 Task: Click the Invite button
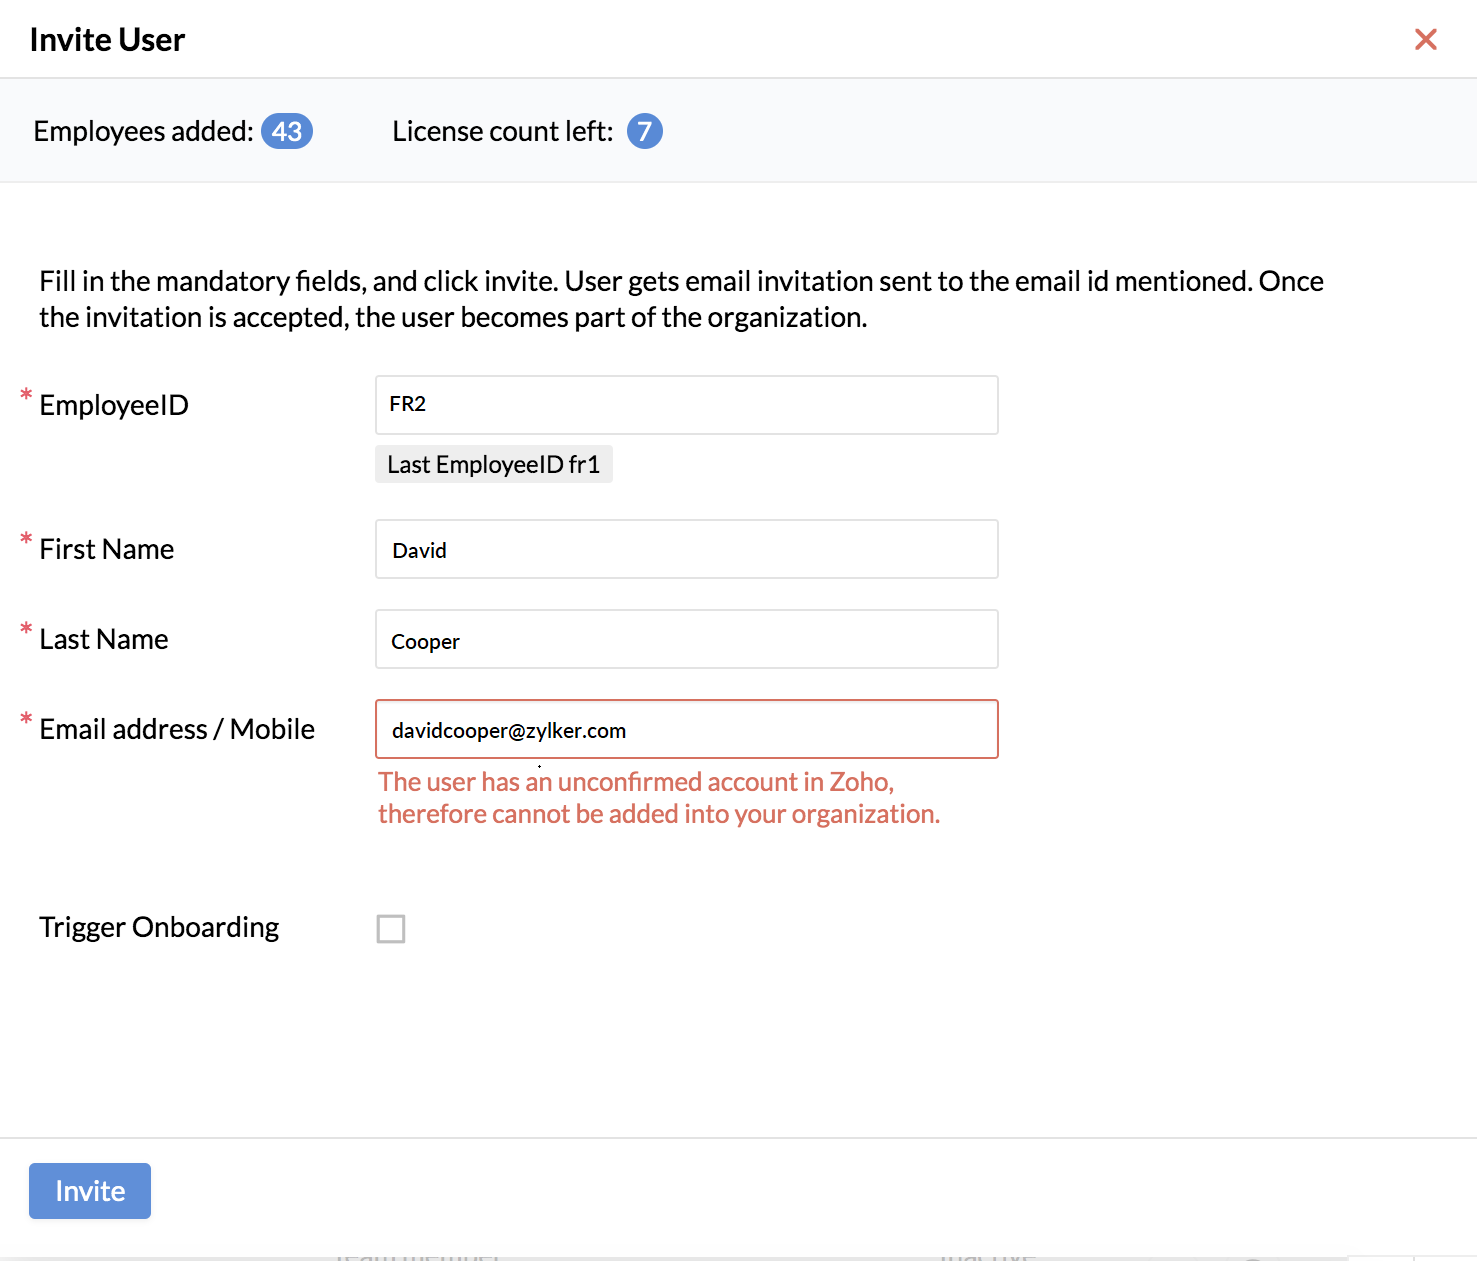coord(90,1191)
